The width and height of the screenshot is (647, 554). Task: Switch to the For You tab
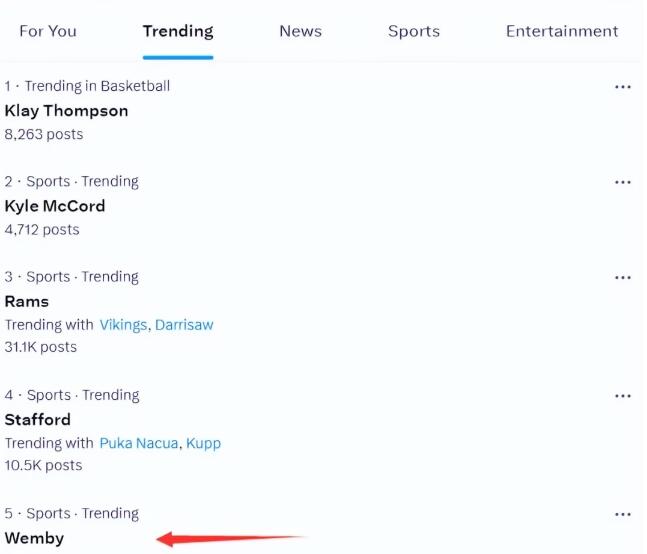tap(48, 31)
